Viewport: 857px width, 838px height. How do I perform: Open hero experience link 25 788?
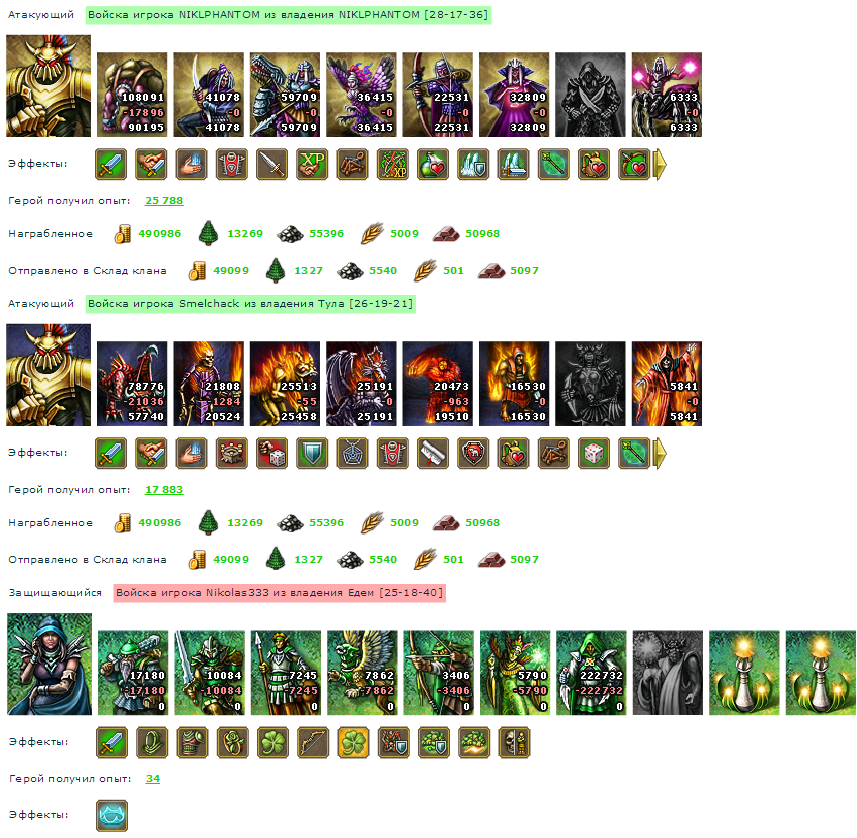click(164, 201)
